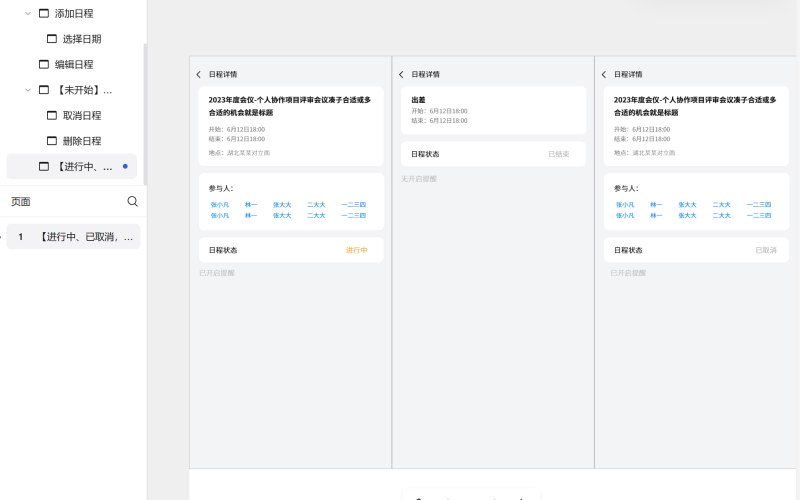Click the layer panel vertical scrollbar
Screen dimensions: 800x500
click(x=145, y=113)
